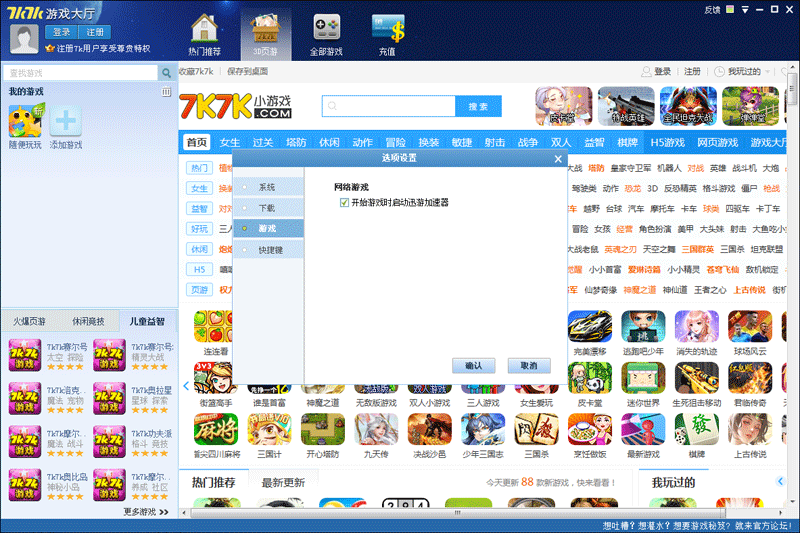
Task: Select the 首页 navigation tab
Action: point(196,142)
